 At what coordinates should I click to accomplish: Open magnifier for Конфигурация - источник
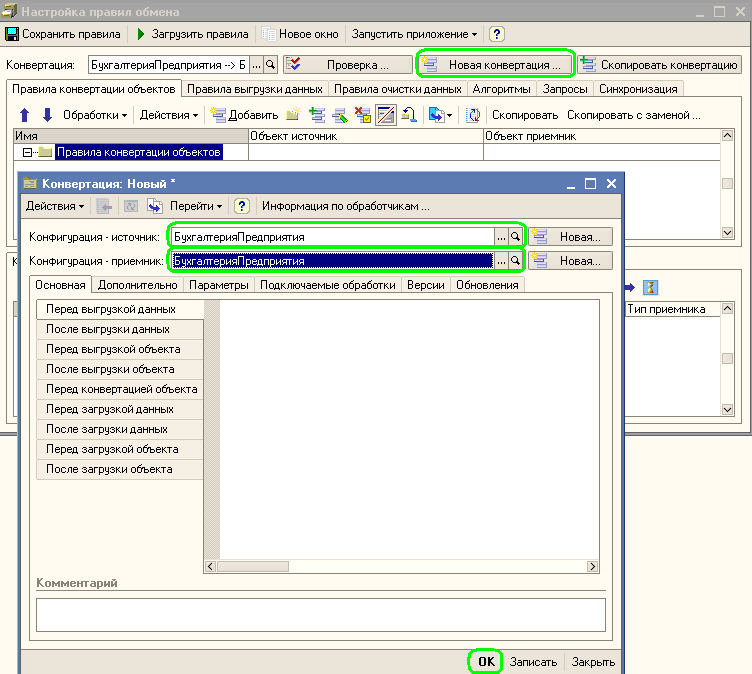(515, 237)
